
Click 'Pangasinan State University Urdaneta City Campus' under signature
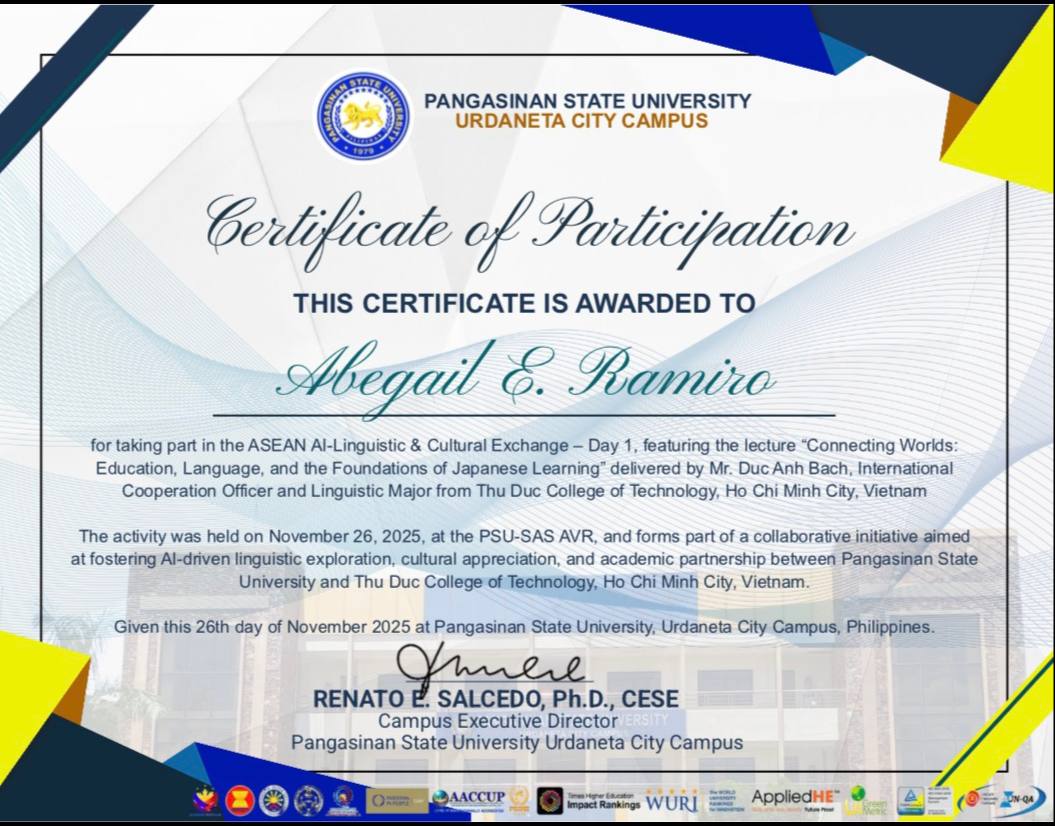tap(517, 743)
